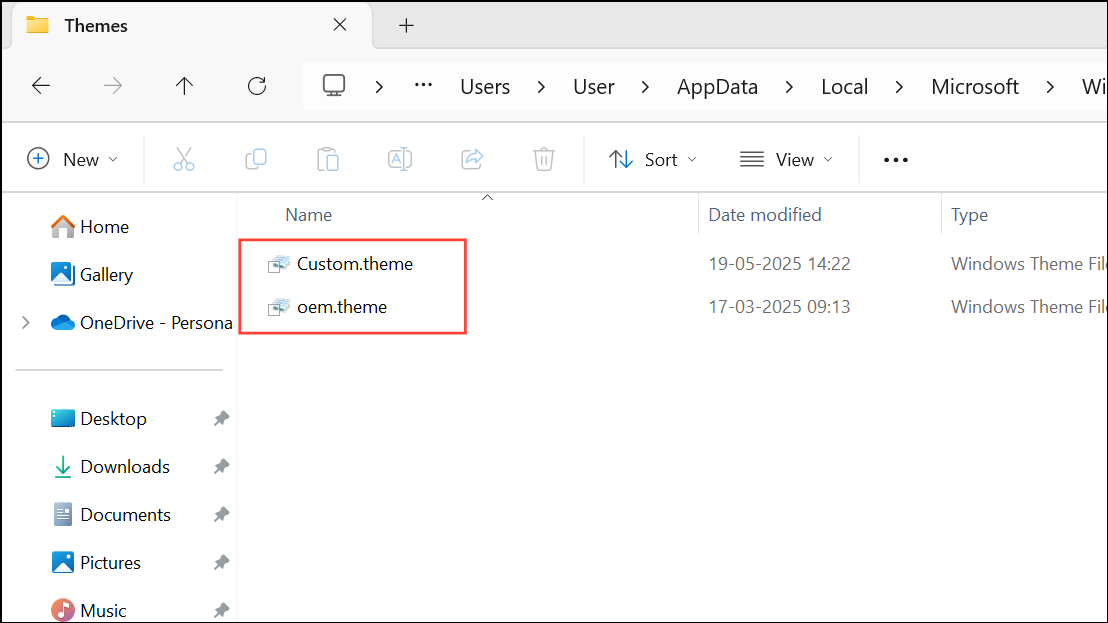Open Downloads in quick access
The height and width of the screenshot is (623, 1108).
(x=111, y=467)
